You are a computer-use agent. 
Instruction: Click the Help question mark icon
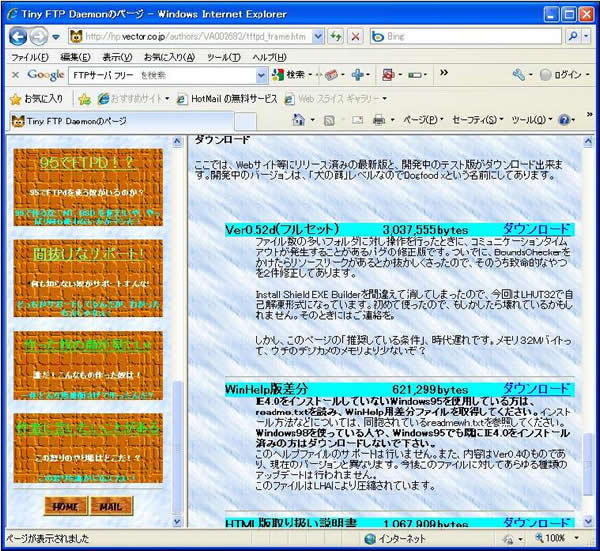(564, 120)
